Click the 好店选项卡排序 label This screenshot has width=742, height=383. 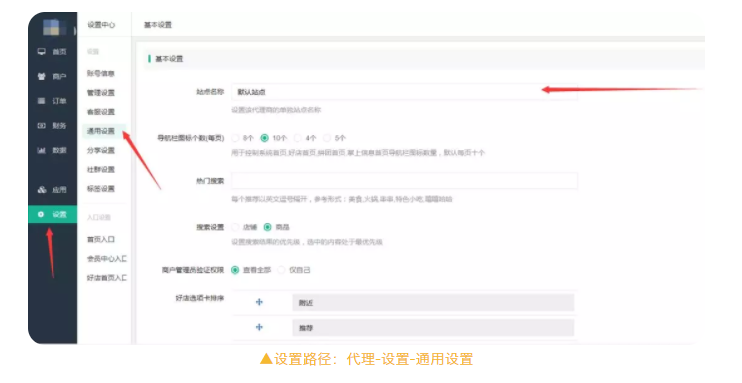[200, 298]
